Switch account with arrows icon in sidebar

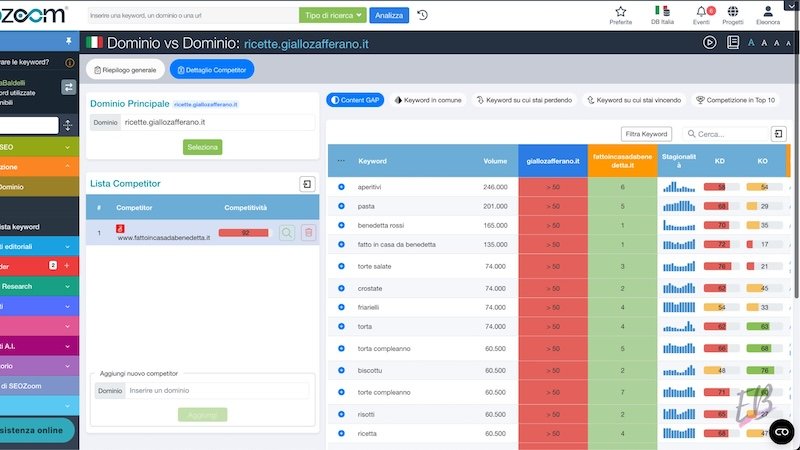click(x=68, y=87)
